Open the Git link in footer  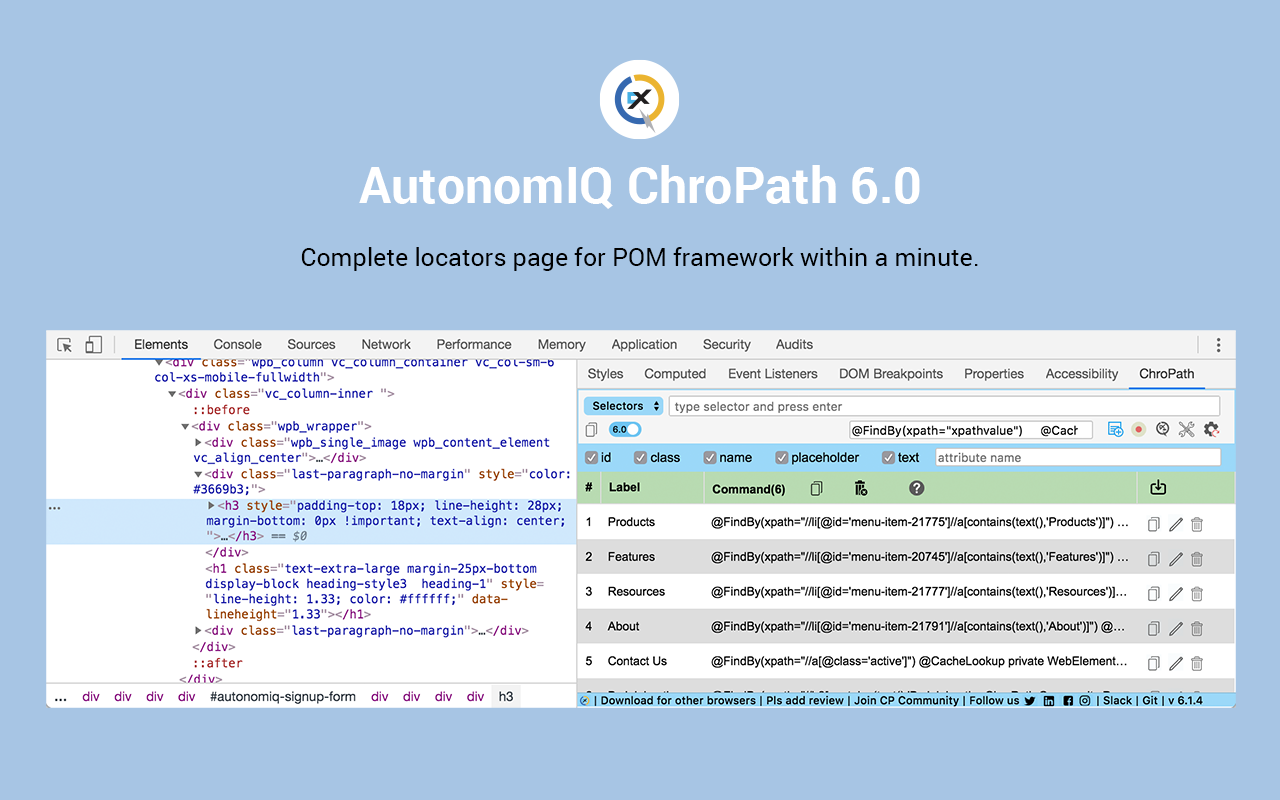[1151, 701]
